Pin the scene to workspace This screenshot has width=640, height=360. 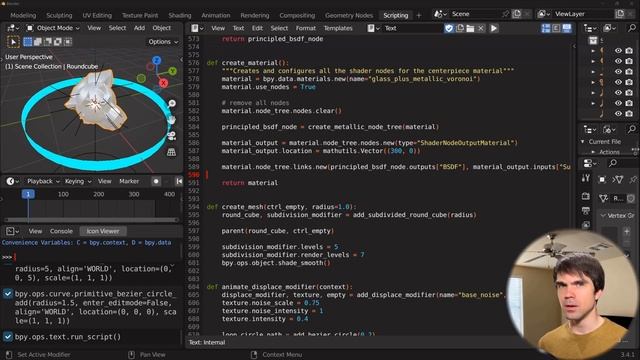click(506, 14)
